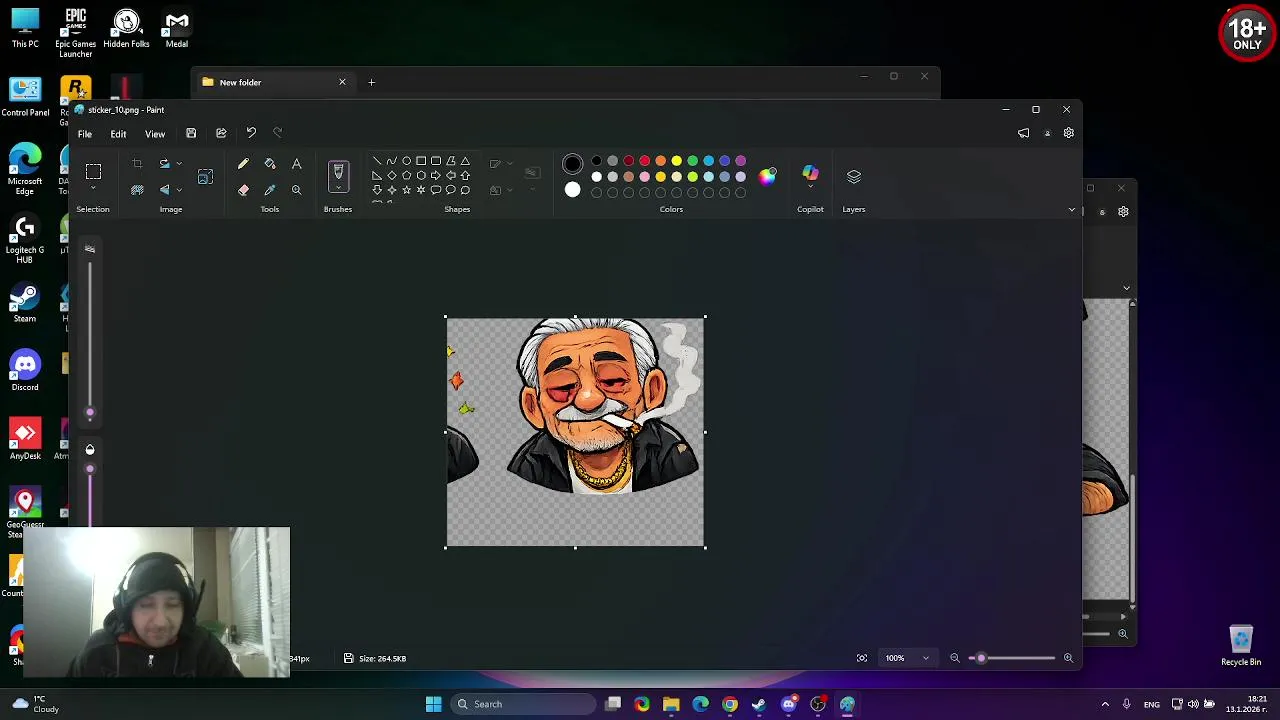Switch to the New folder tab
Image resolution: width=1280 pixels, height=720 pixels.
272,82
